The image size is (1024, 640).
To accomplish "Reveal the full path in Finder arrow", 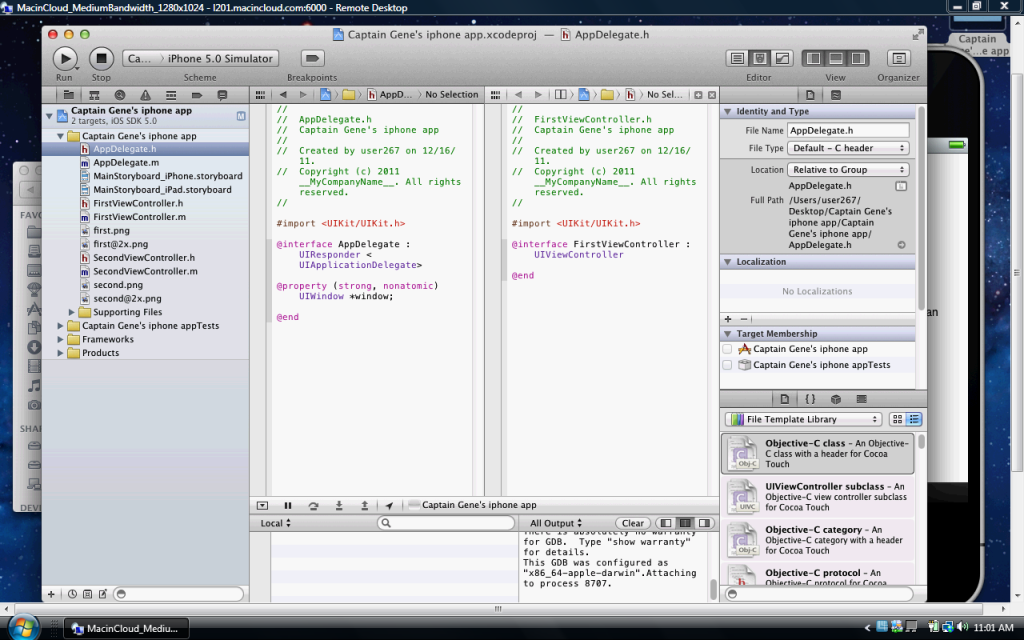I will click(x=901, y=244).
